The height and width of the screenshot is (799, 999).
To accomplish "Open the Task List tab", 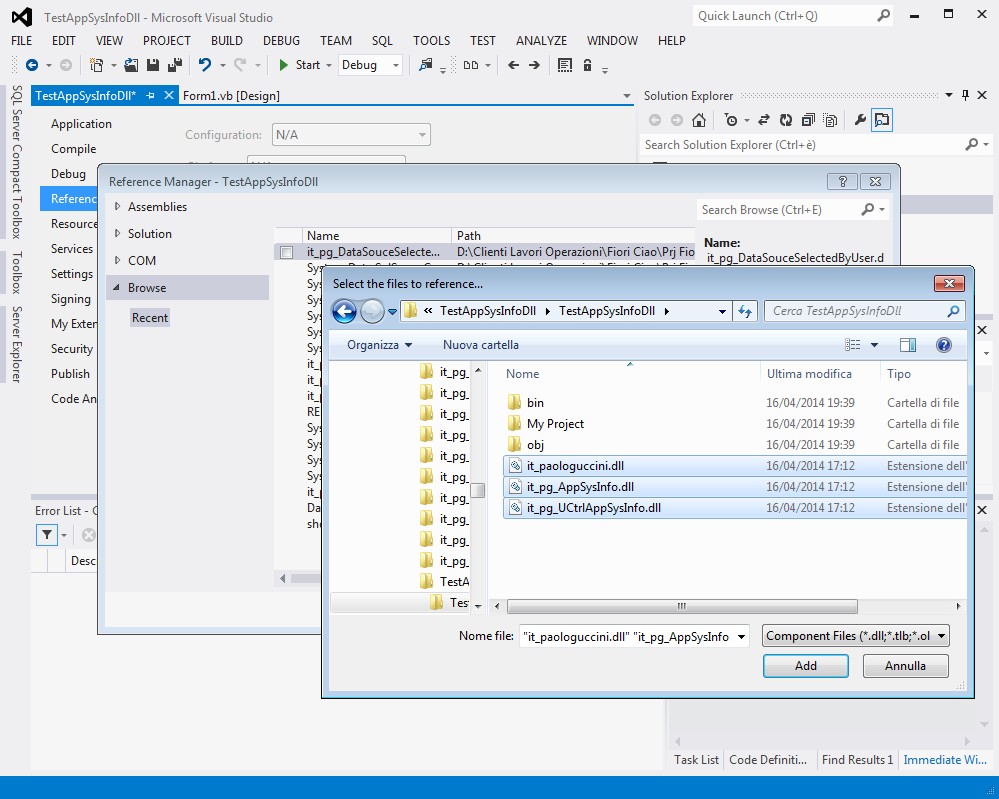I will click(x=696, y=759).
